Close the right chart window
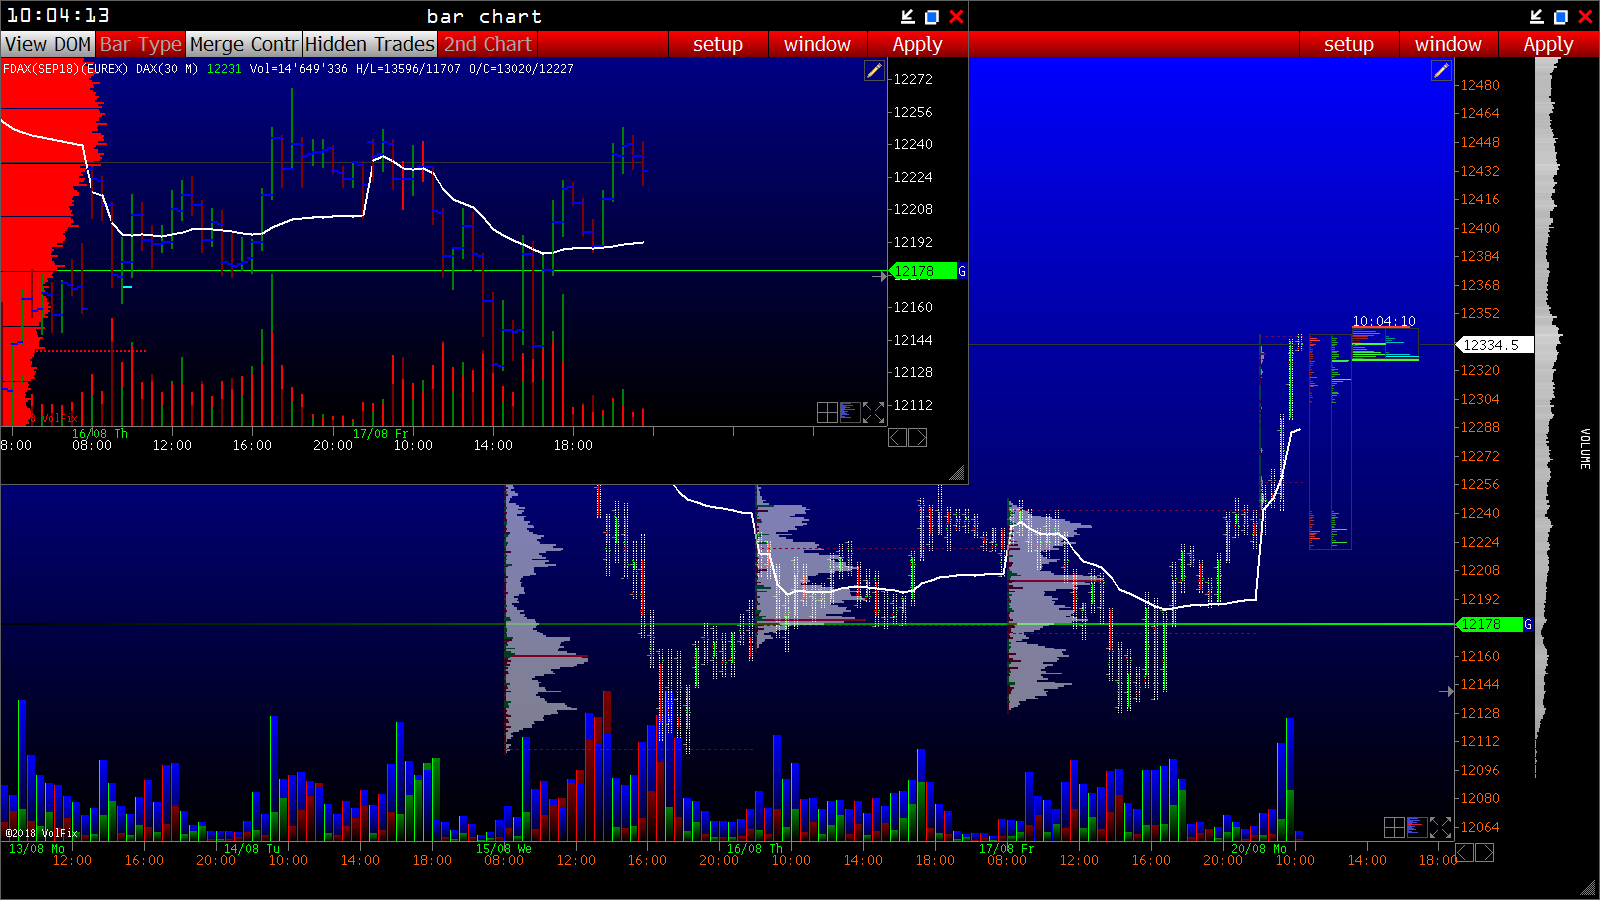 click(x=1585, y=16)
